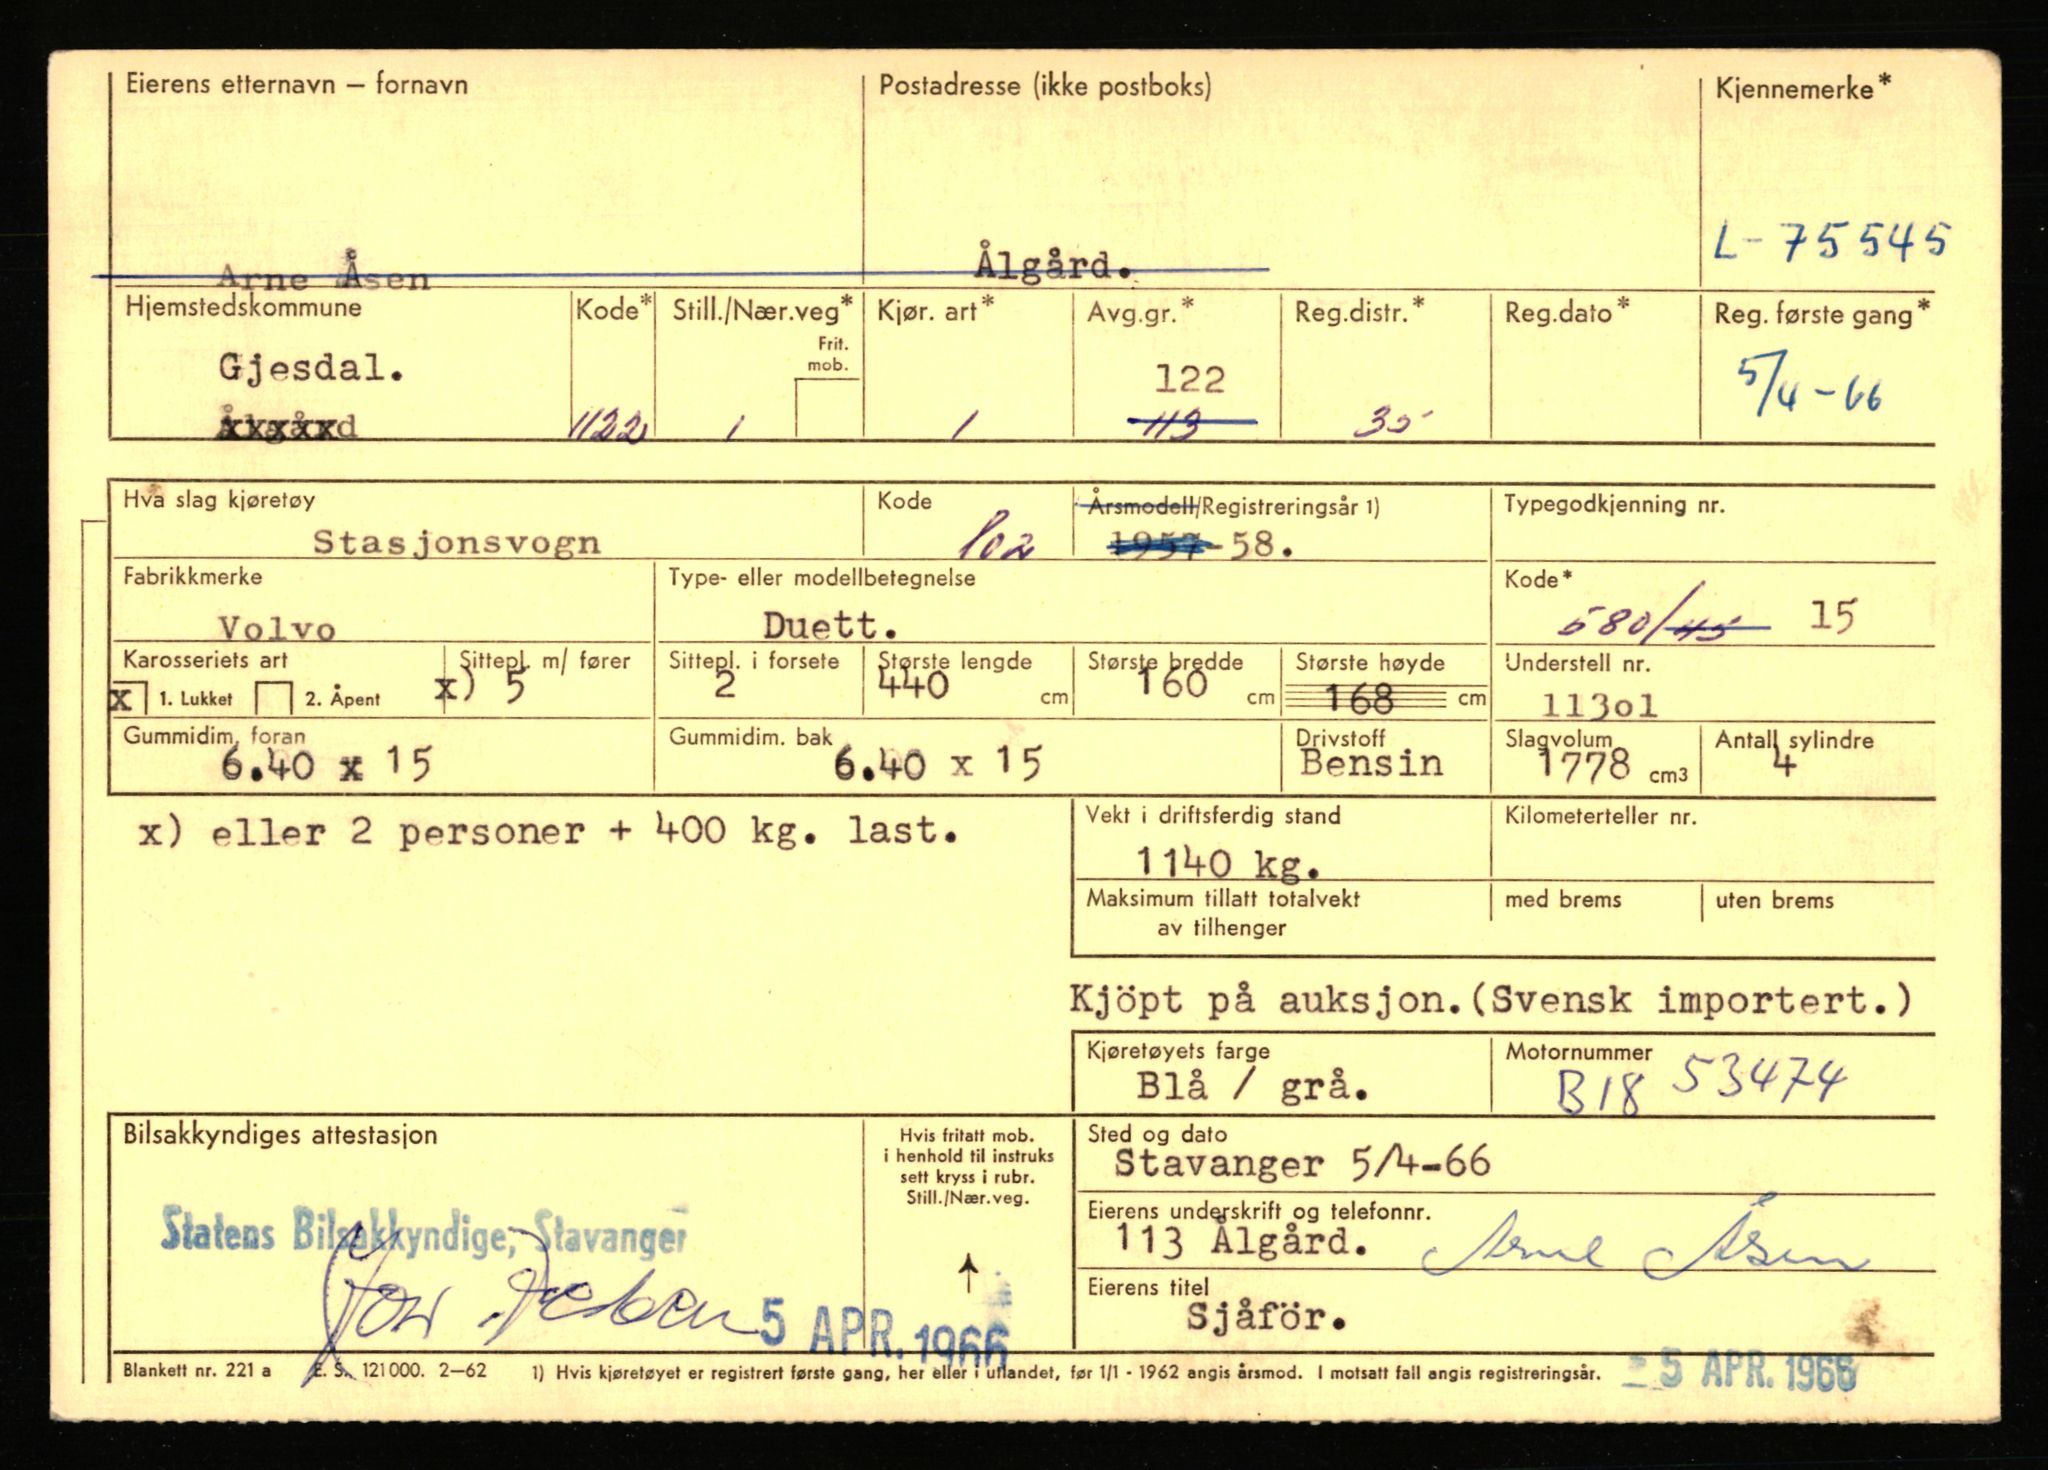Click the make 'Volvo'
The width and height of the screenshot is (2048, 1470).
click(277, 628)
